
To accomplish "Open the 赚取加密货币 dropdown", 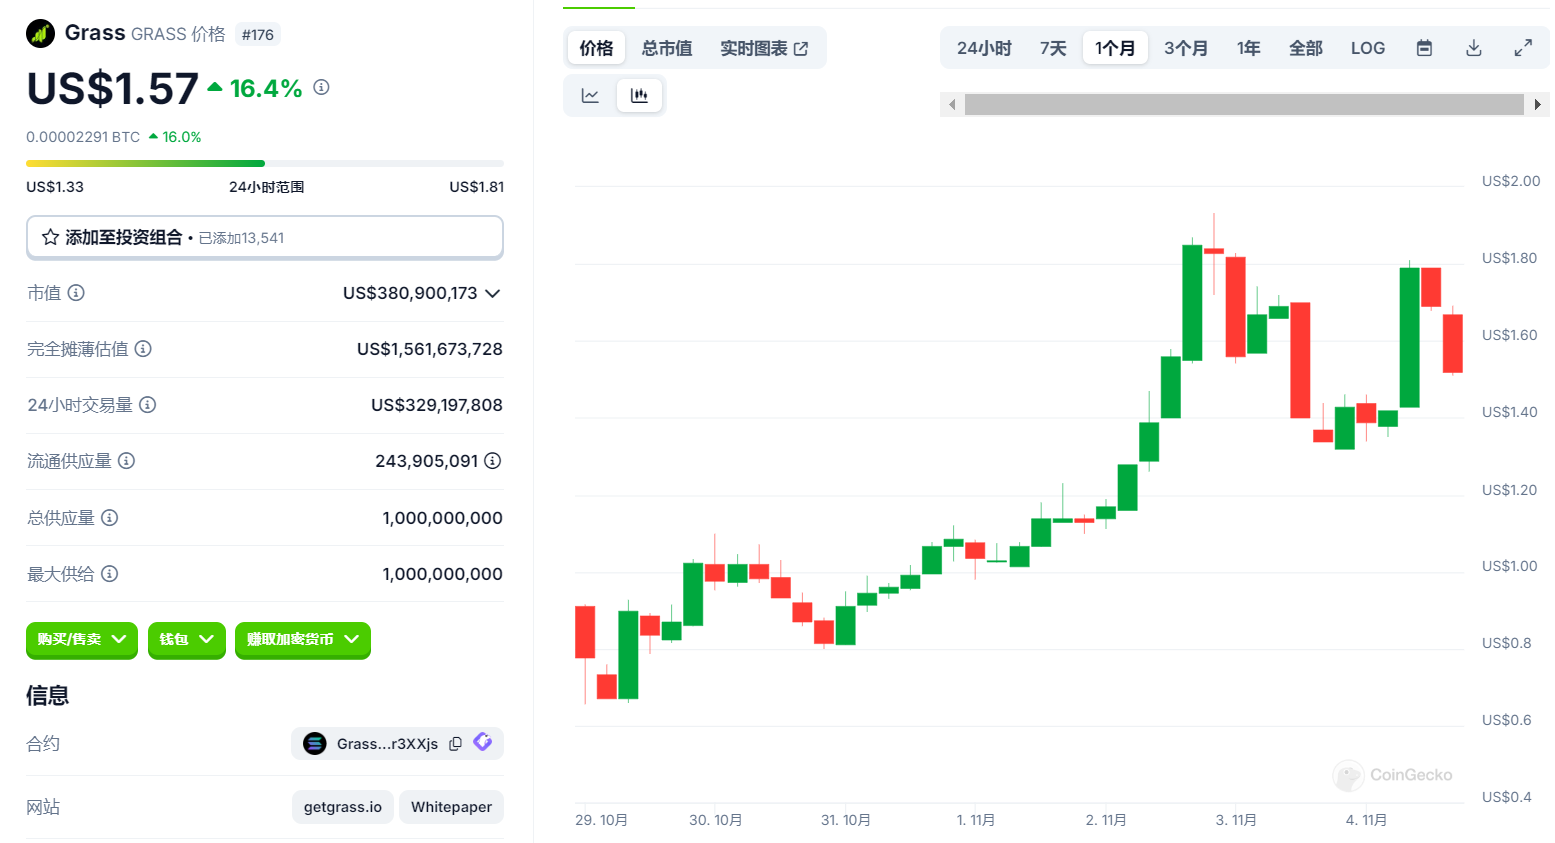I will [303, 640].
